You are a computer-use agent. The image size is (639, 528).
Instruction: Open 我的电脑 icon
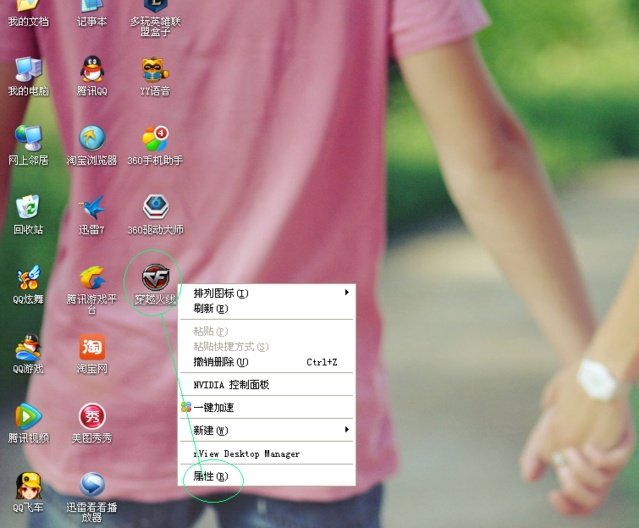click(x=28, y=76)
